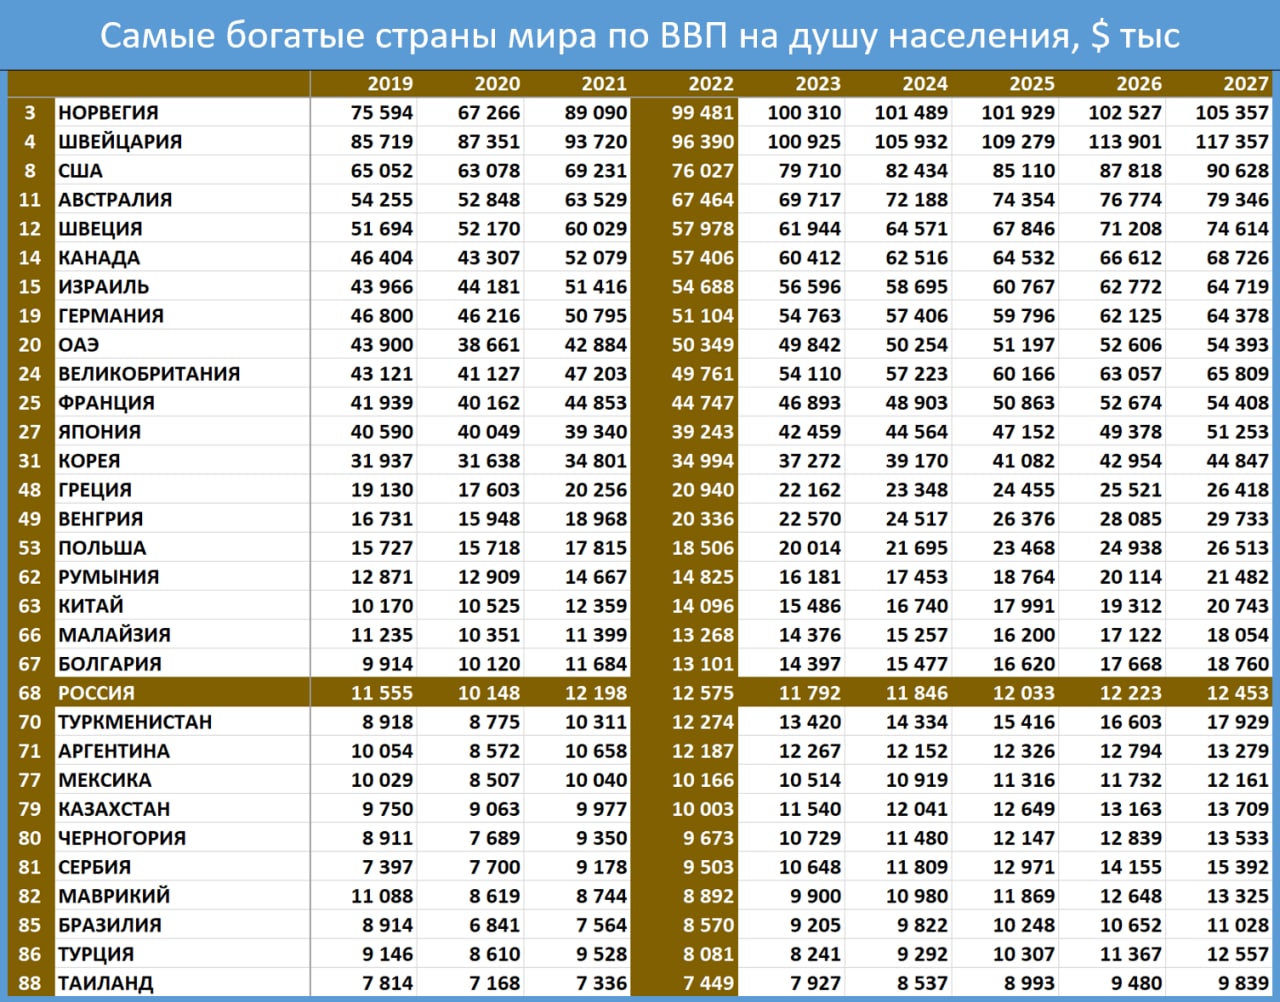Select the ТАИЛАНД country cell

(106, 983)
